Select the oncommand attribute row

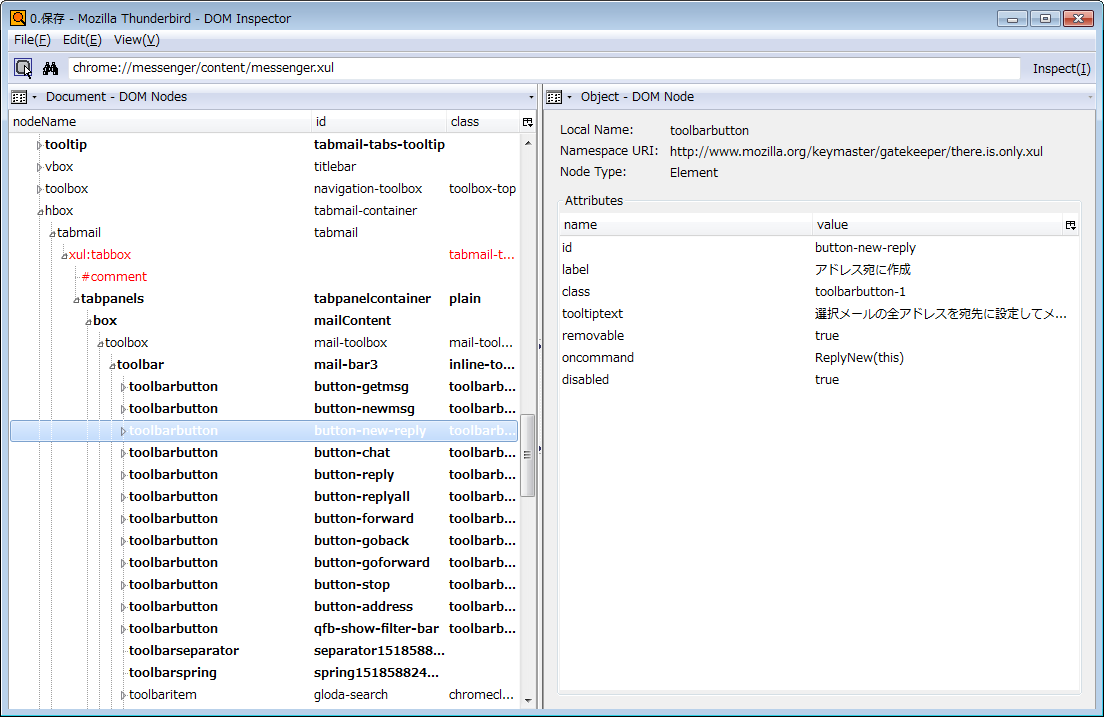point(819,357)
